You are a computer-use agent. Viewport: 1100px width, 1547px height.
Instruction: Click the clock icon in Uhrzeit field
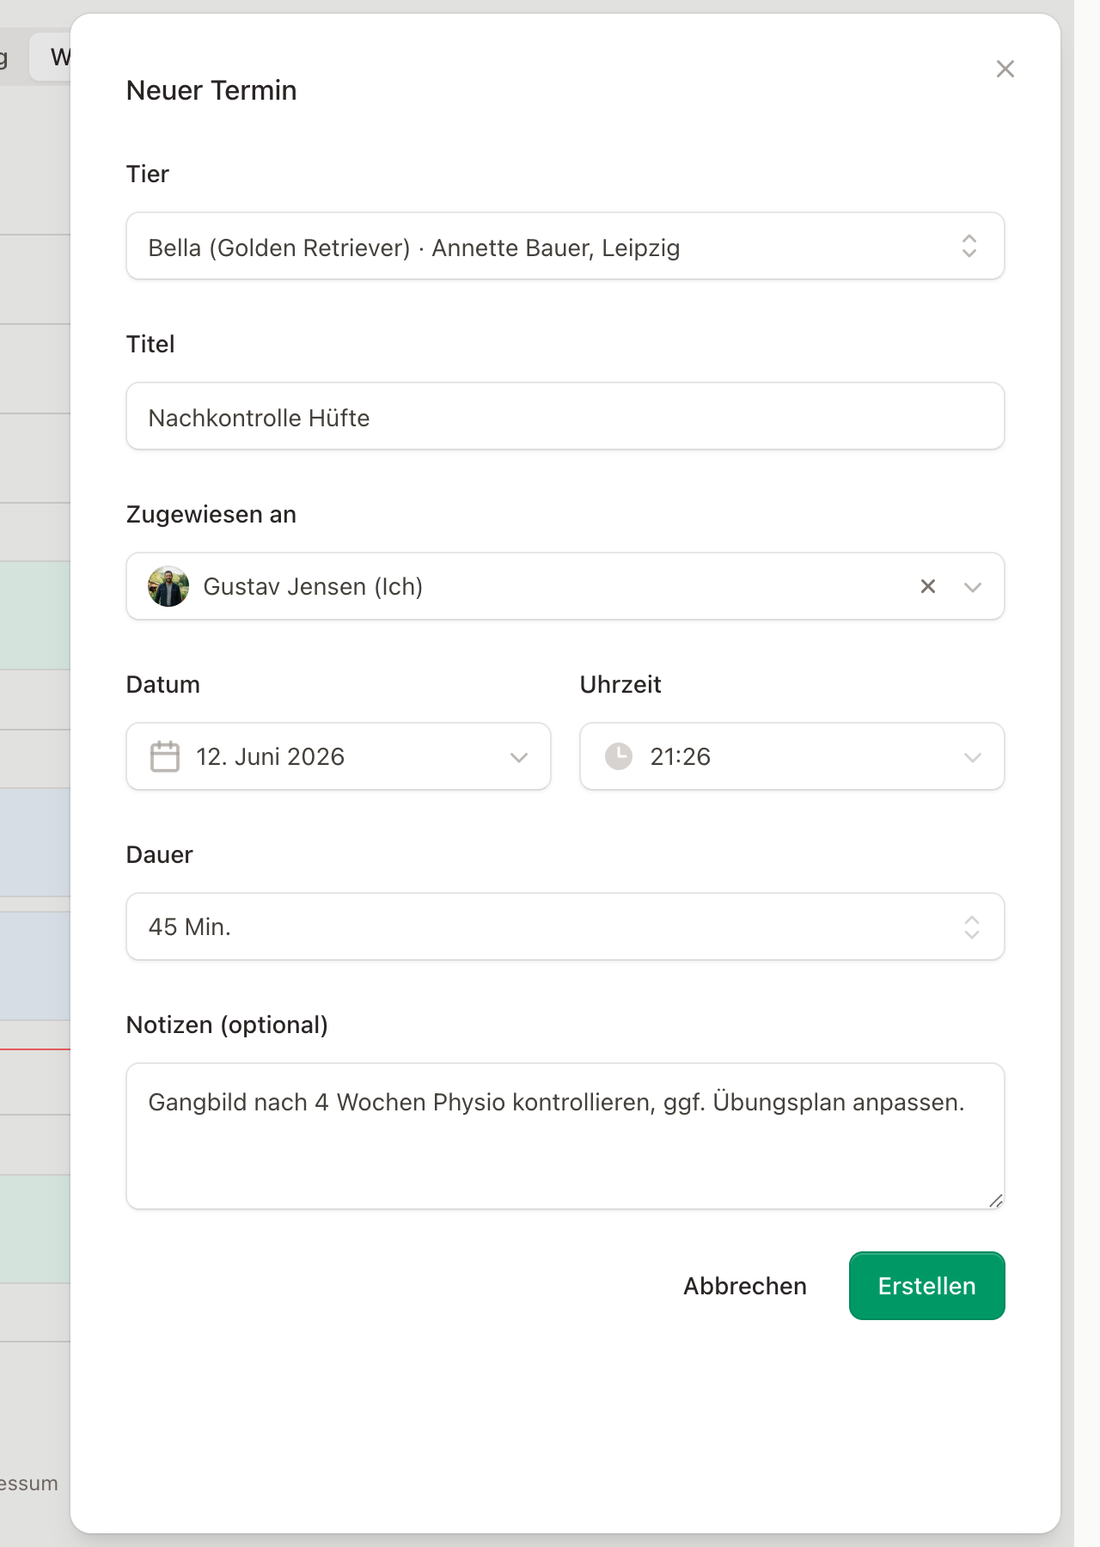click(x=619, y=756)
